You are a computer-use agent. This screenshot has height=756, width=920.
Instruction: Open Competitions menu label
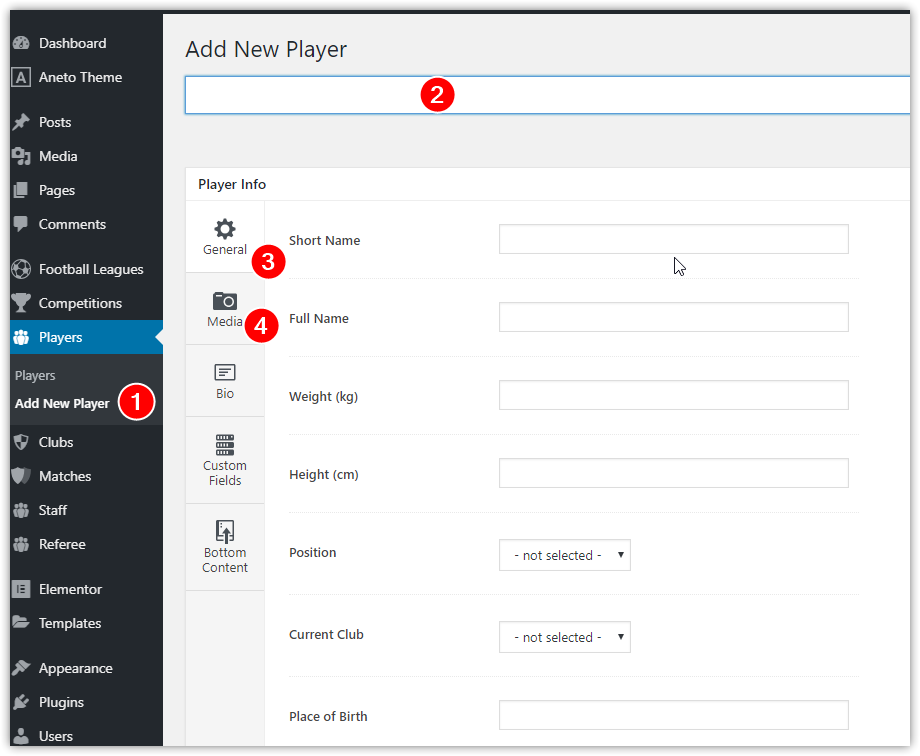tap(80, 303)
